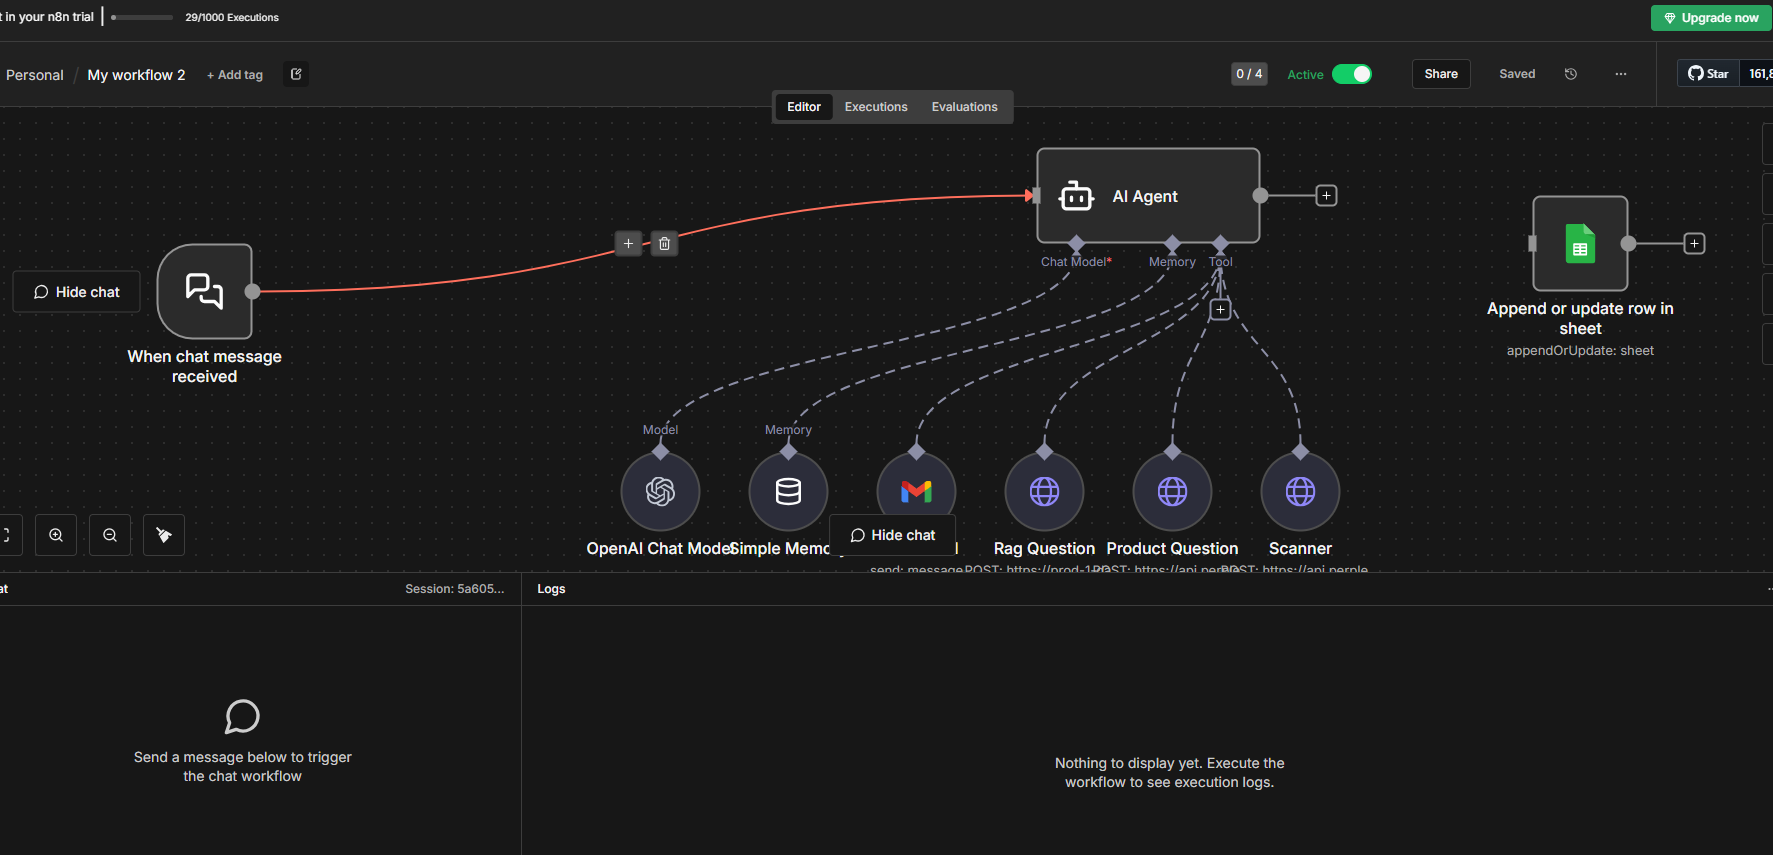Click the chat bubble icon in chat panel
The height and width of the screenshot is (855, 1773).
coord(242,717)
